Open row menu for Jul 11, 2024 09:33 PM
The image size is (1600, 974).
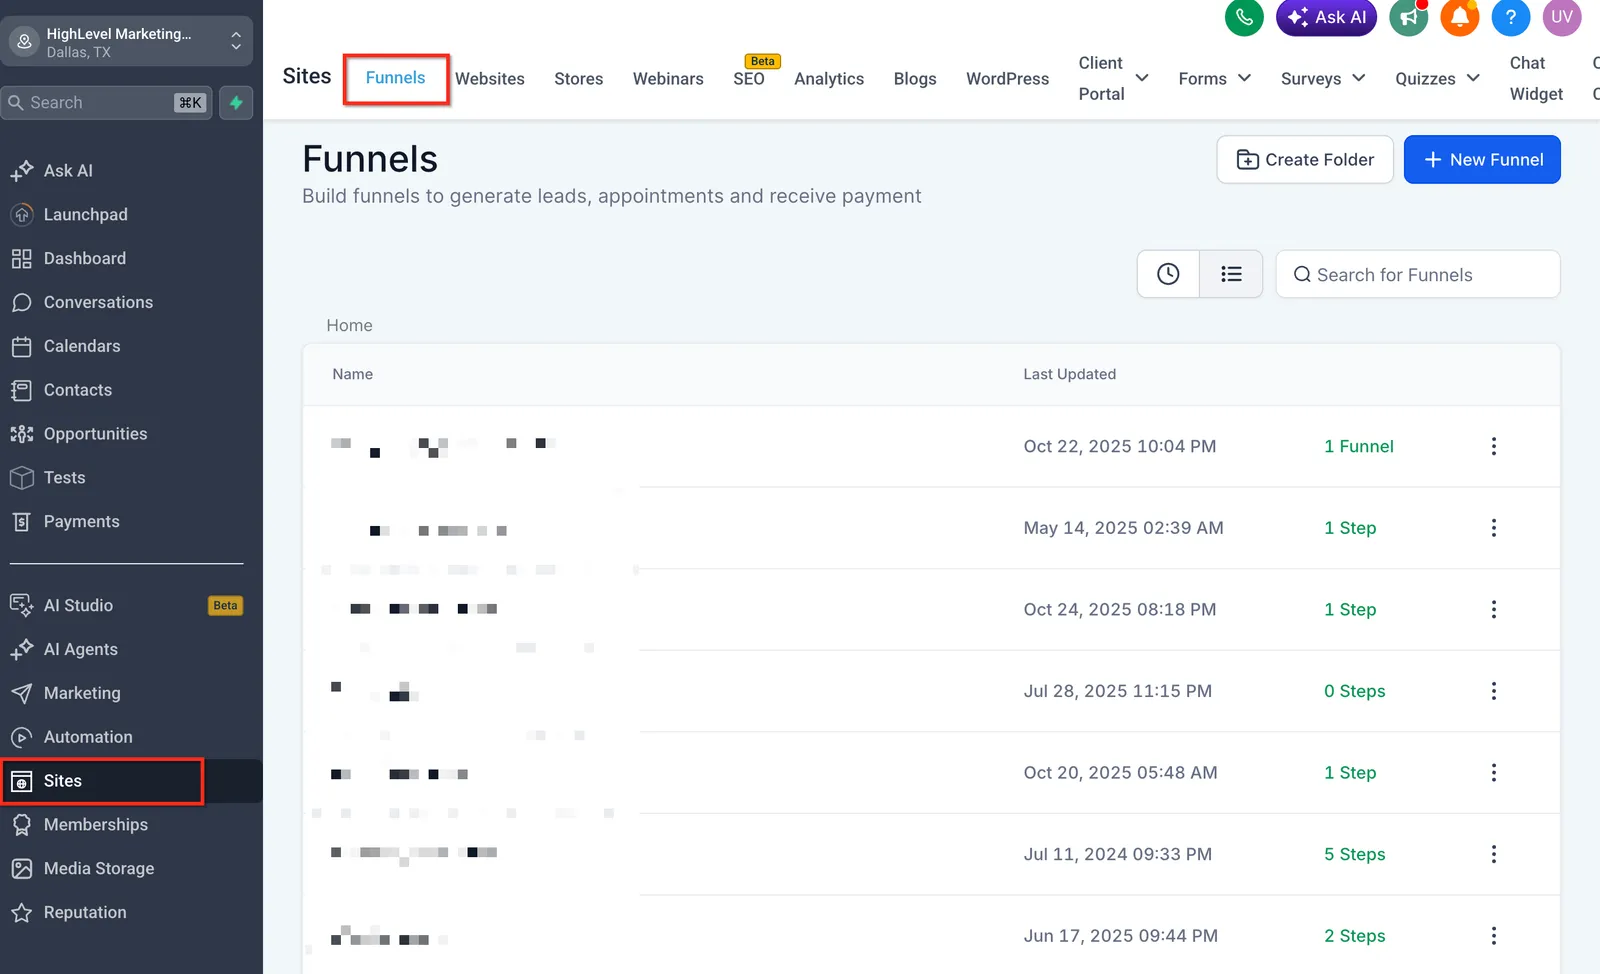1494,854
